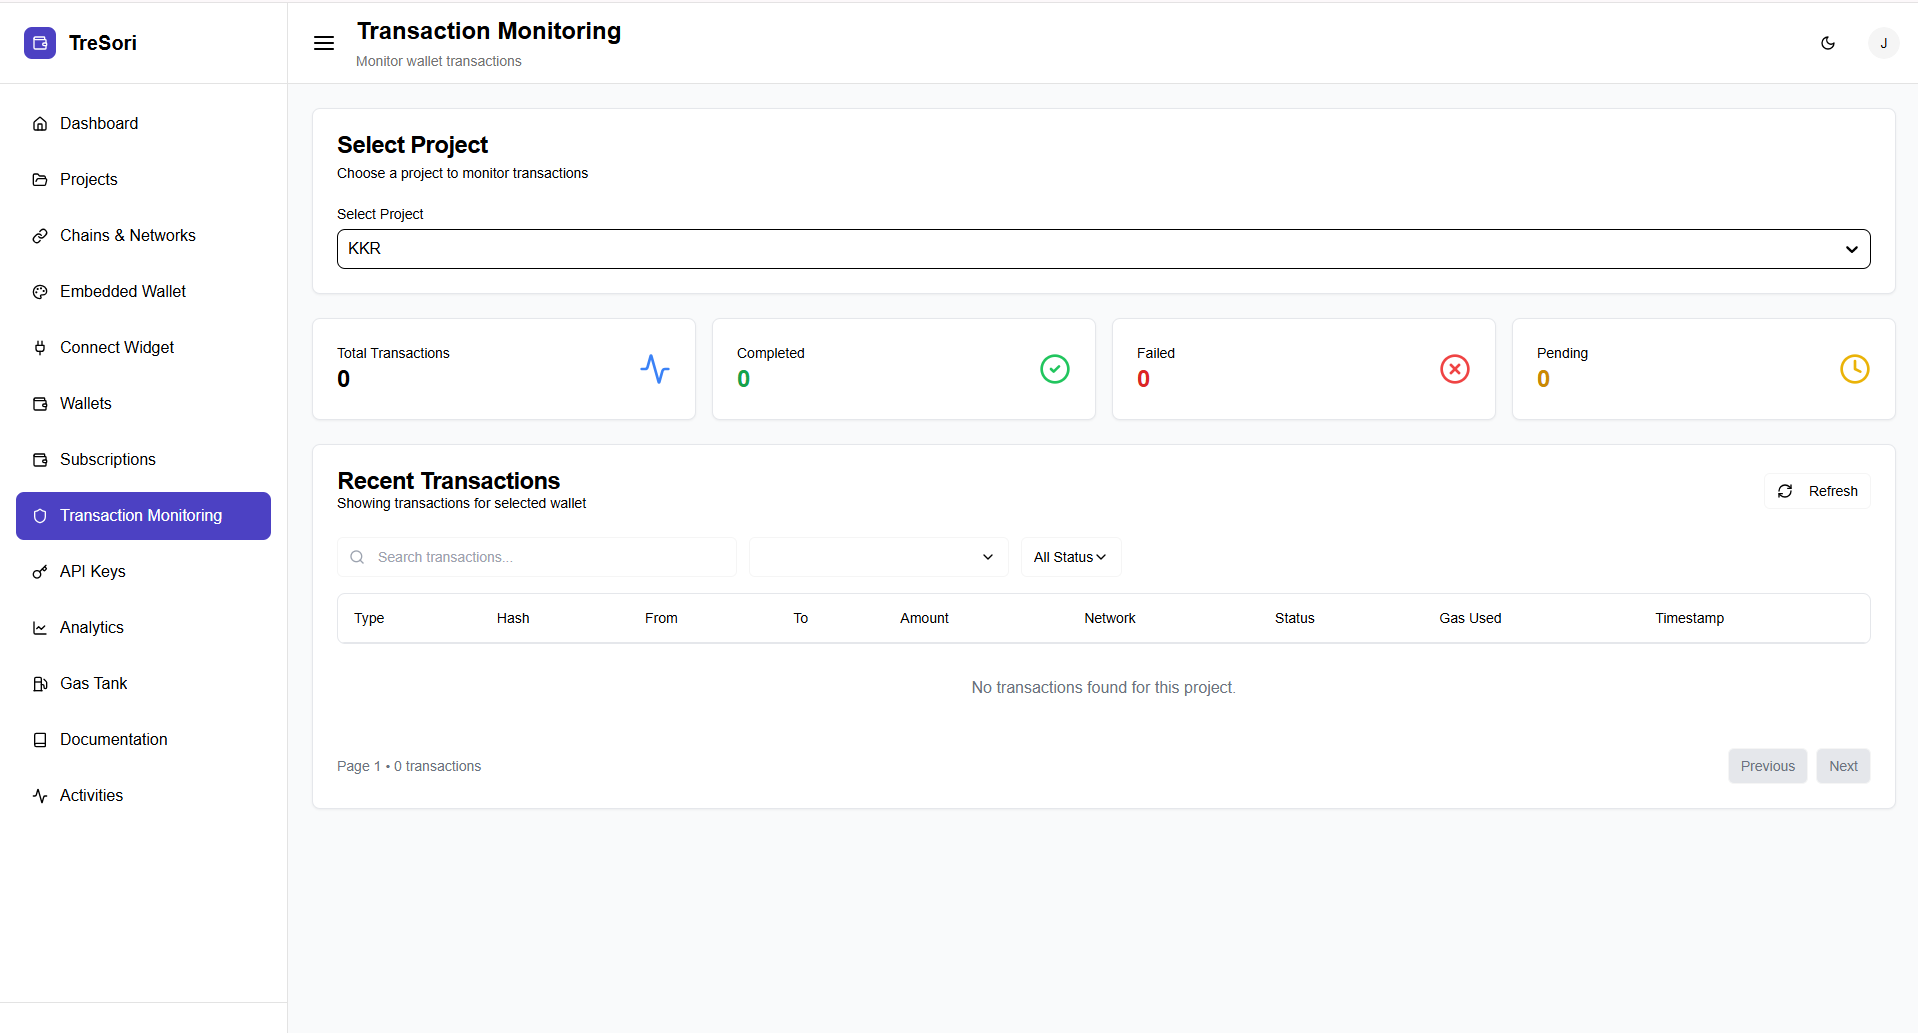Viewport: 1918px width, 1033px height.
Task: Click the Failed red X icon
Action: (1455, 369)
